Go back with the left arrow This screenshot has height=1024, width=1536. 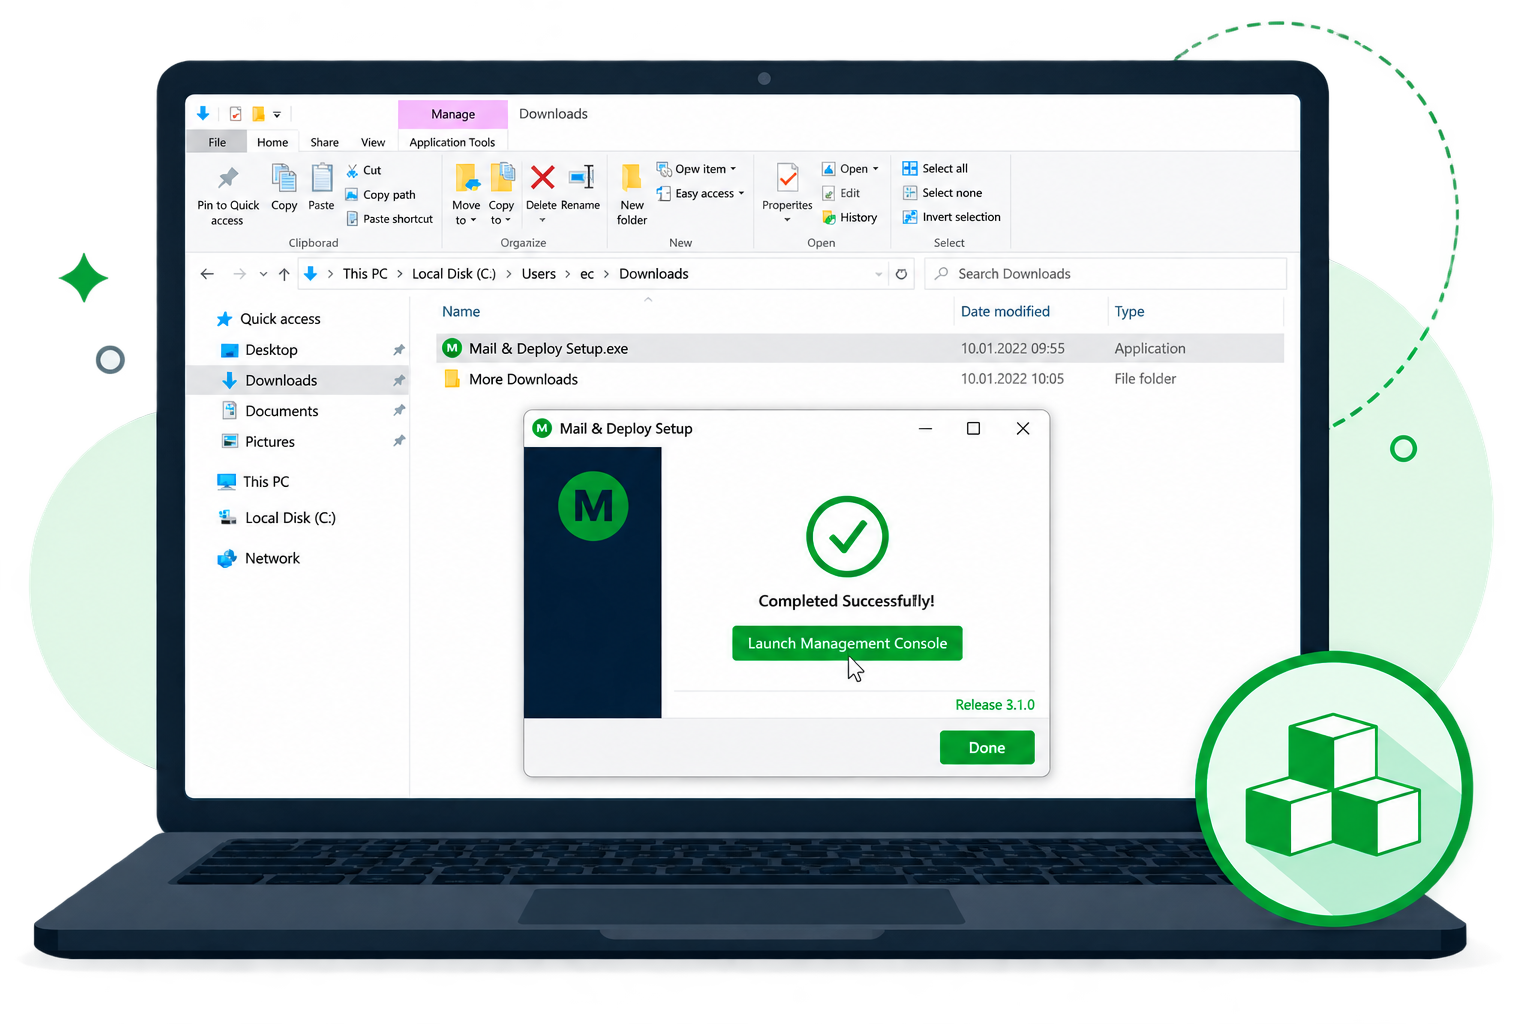pyautogui.click(x=207, y=274)
